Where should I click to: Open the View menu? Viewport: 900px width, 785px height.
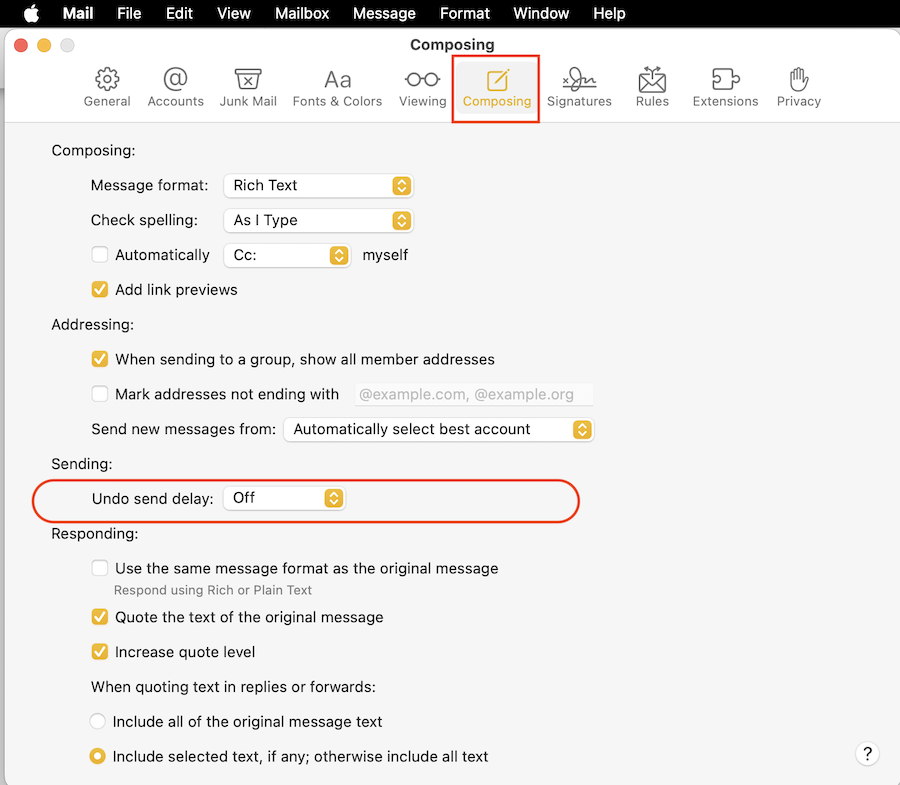click(x=234, y=13)
